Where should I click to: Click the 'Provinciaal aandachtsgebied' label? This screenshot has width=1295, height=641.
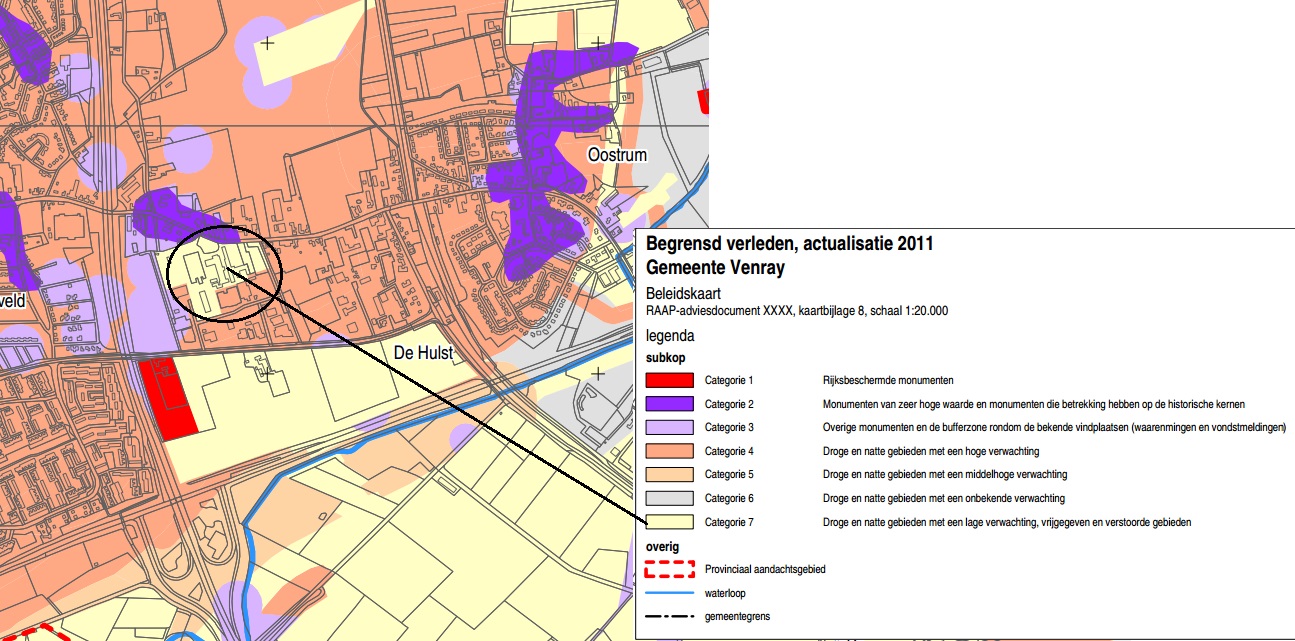pyautogui.click(x=765, y=569)
